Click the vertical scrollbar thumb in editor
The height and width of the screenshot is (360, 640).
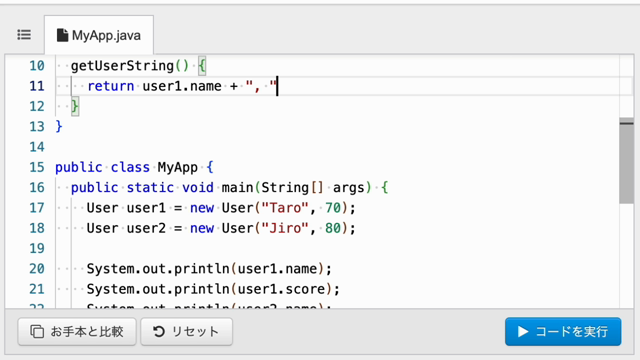626,160
